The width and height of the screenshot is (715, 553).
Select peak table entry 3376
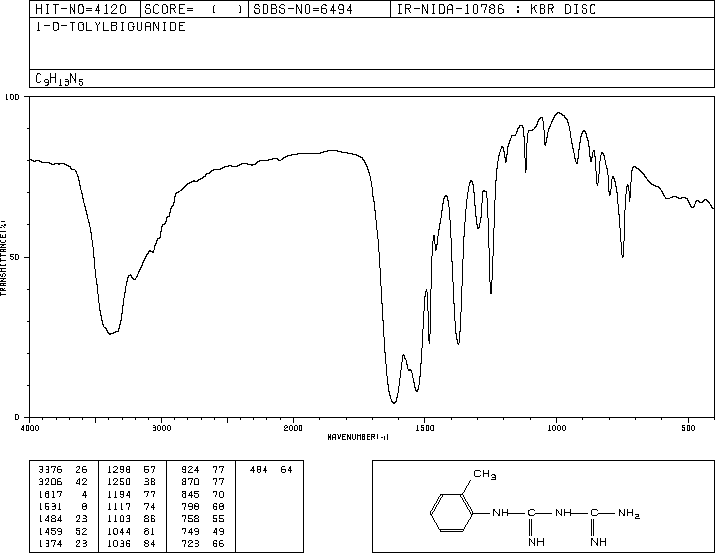point(63,470)
